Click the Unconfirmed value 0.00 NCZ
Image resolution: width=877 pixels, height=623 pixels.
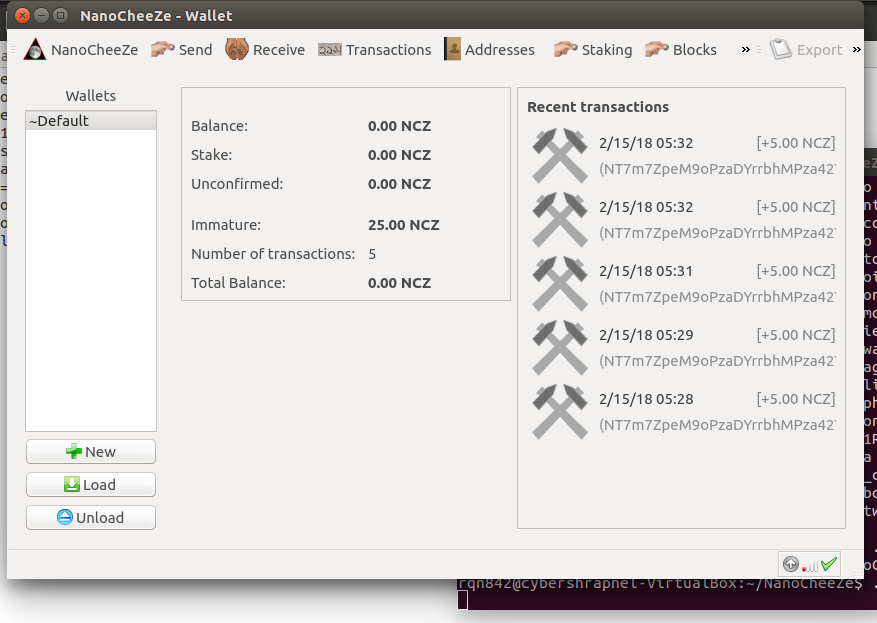tap(399, 184)
